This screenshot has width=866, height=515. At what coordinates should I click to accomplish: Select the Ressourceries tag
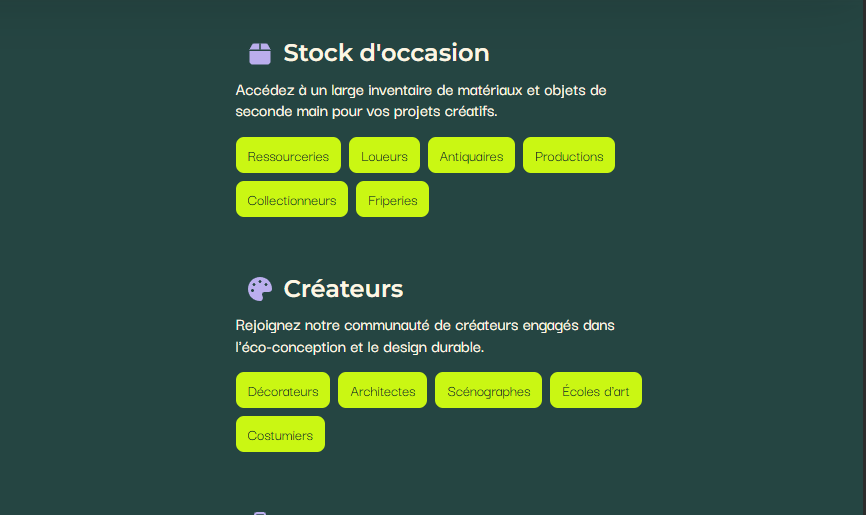pyautogui.click(x=288, y=155)
